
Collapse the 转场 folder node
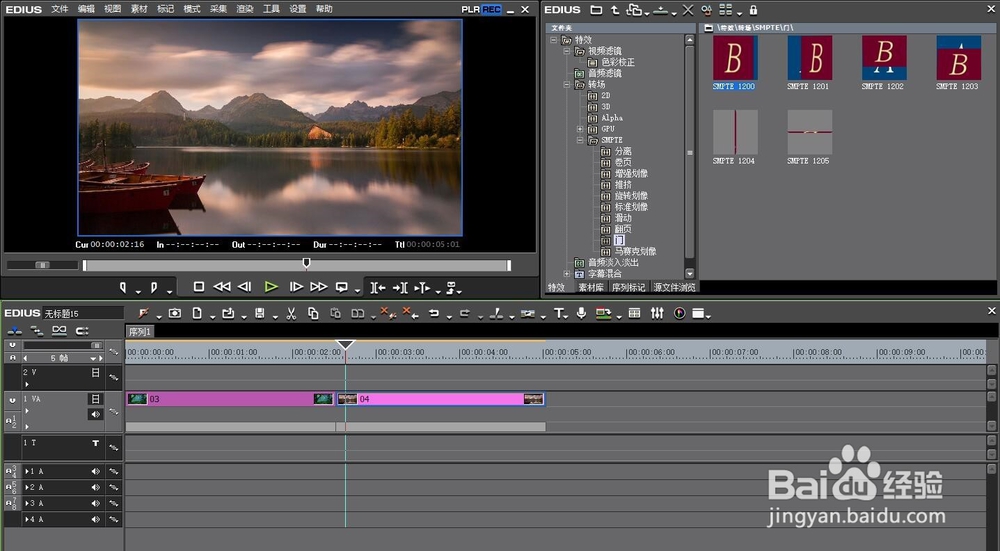coord(566,84)
